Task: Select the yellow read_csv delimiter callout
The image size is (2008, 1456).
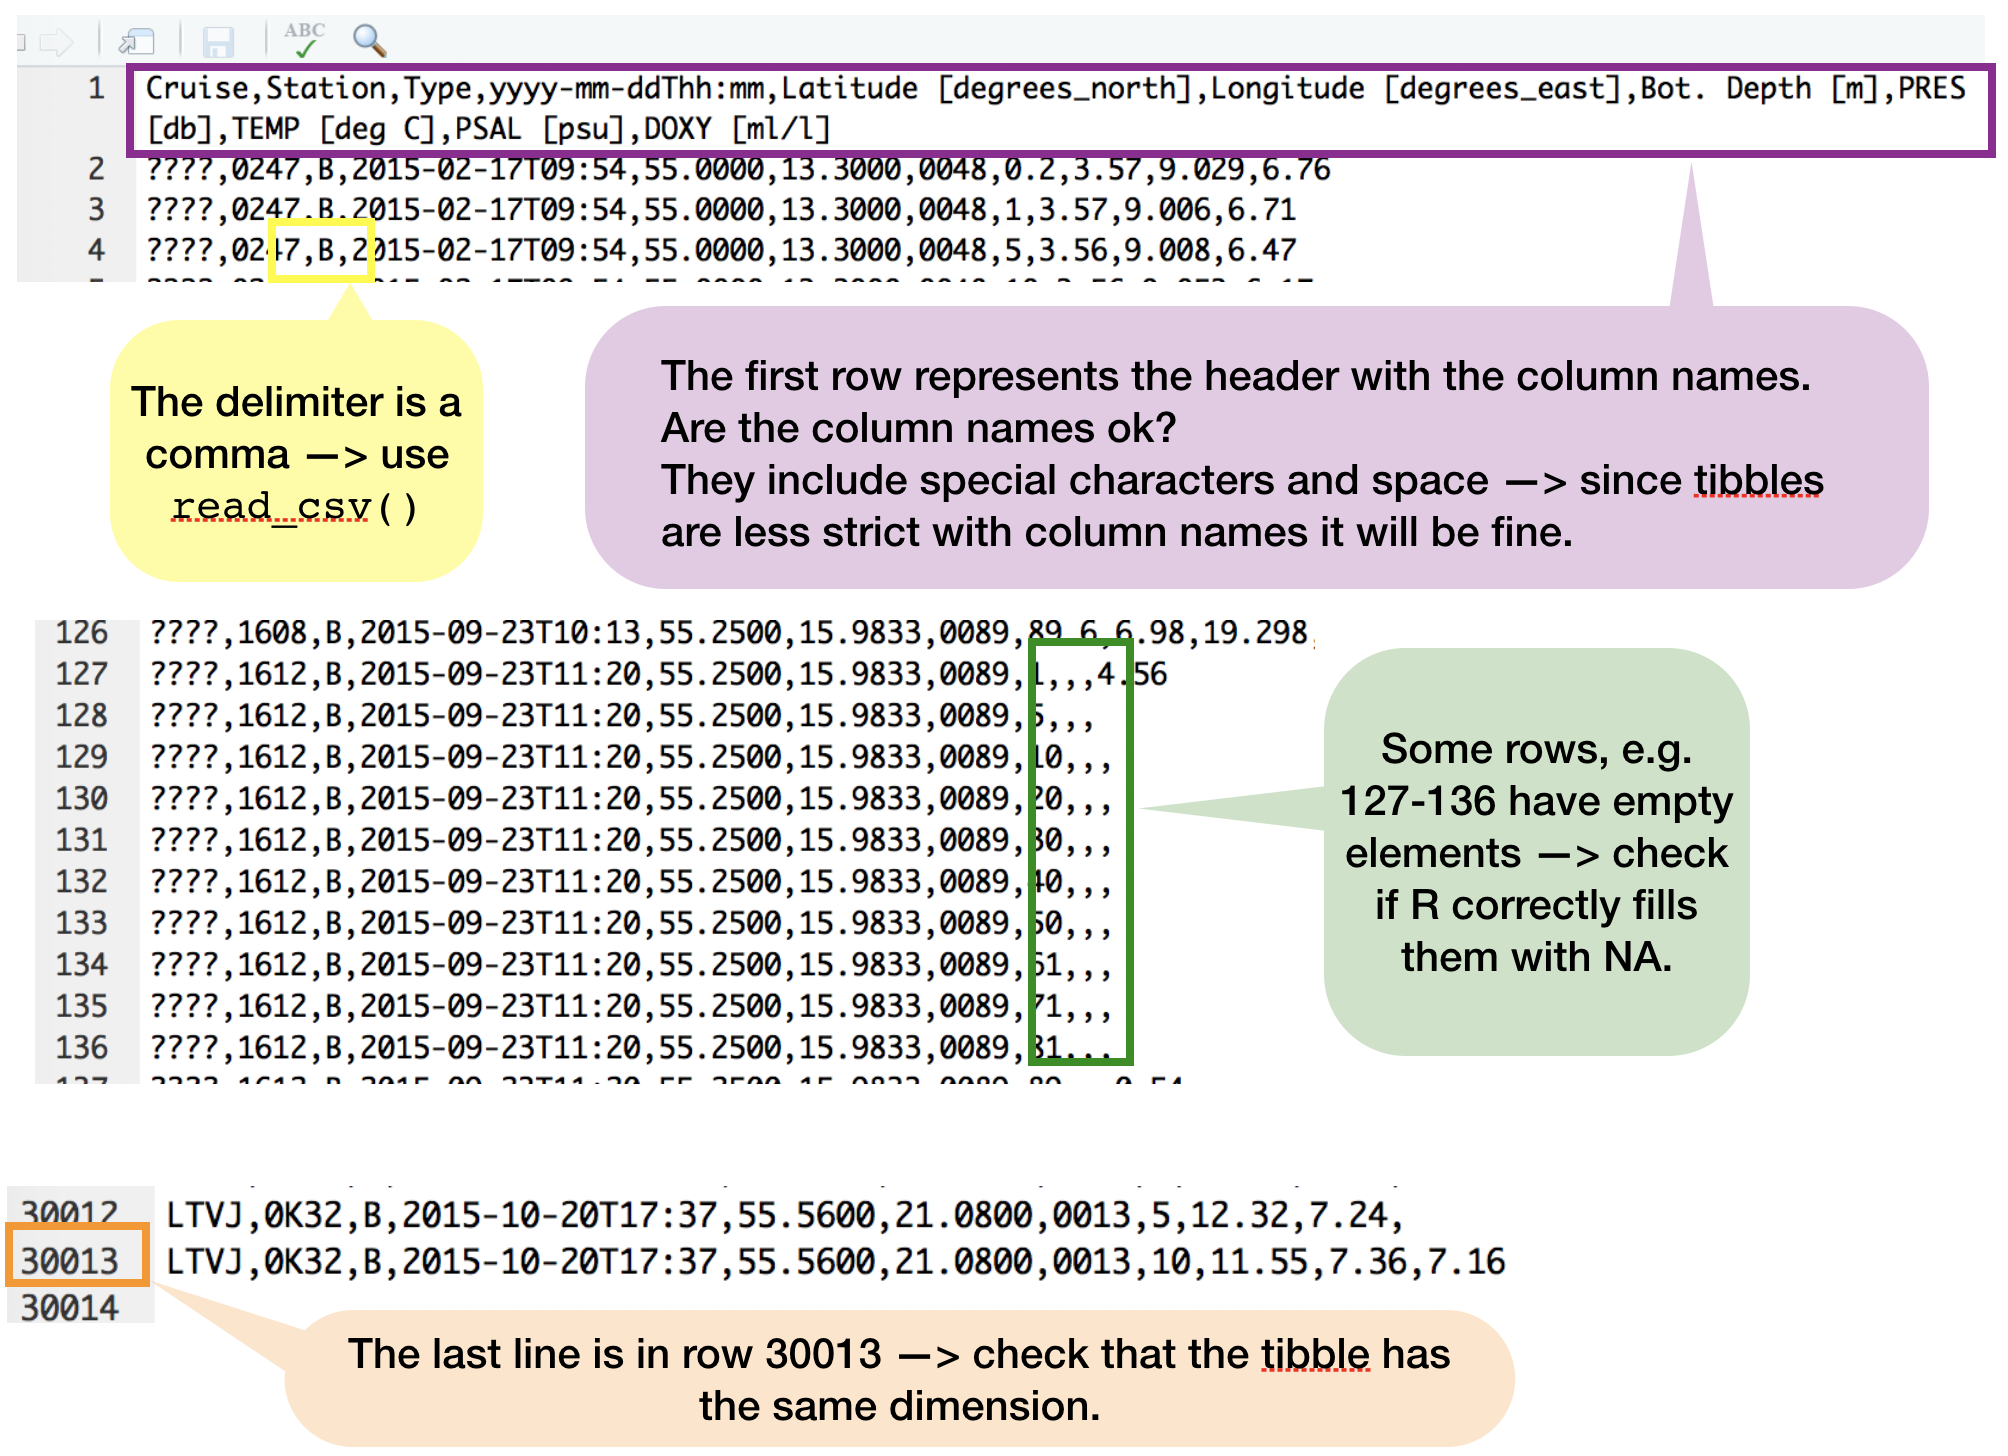Action: 297,450
